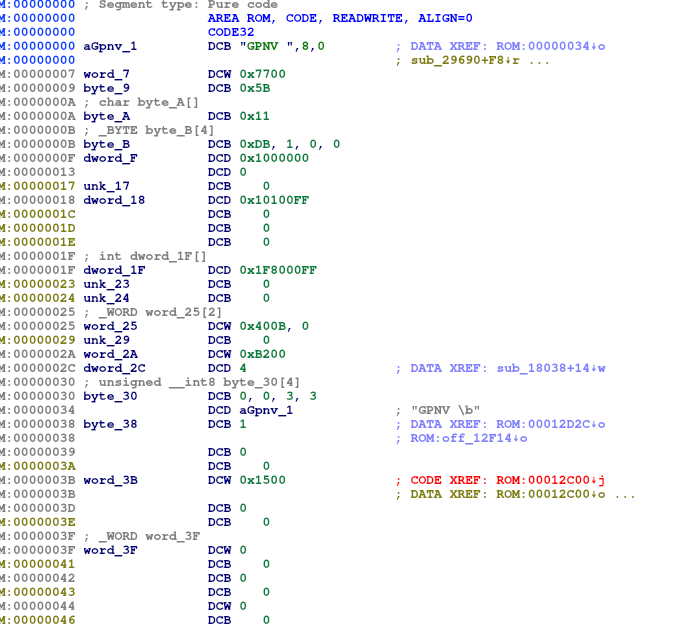Follow the sub_18038+14 data xref
The width and height of the screenshot is (695, 627).
coord(551,368)
